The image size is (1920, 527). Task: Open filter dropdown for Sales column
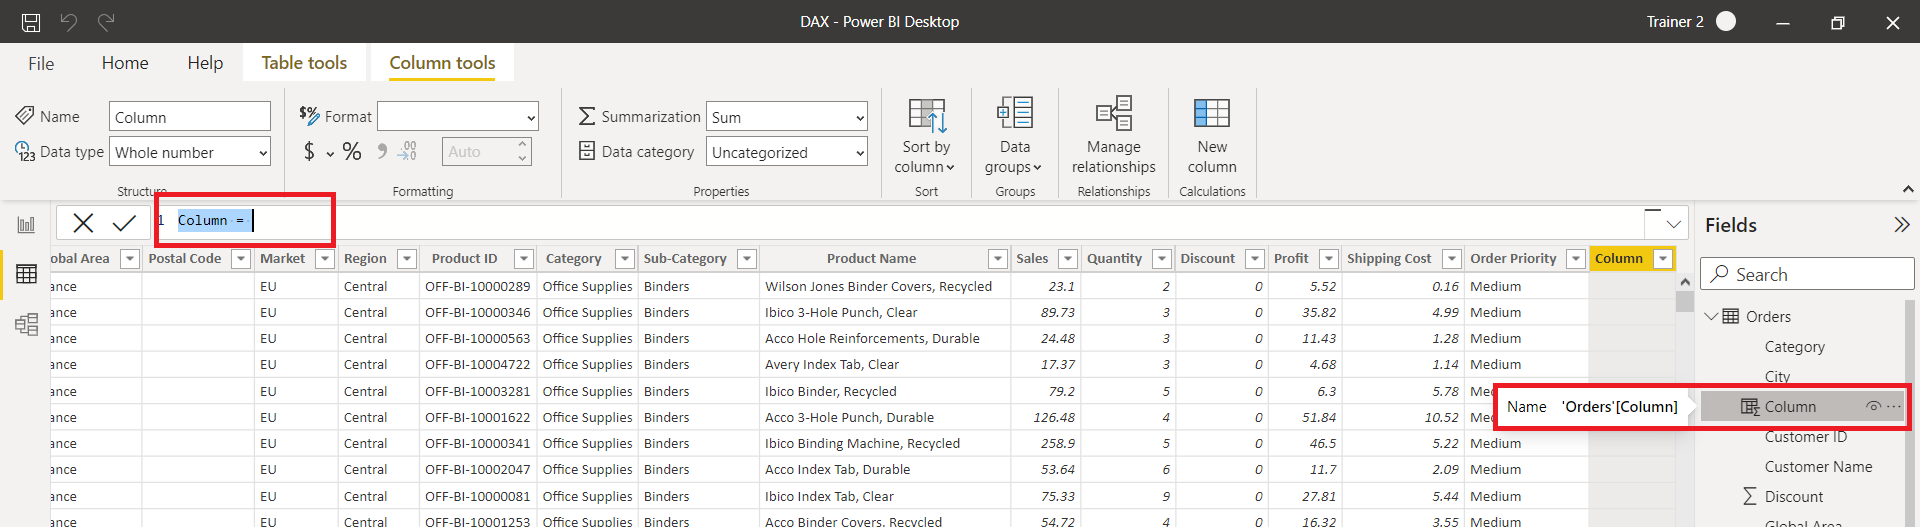pos(1068,259)
